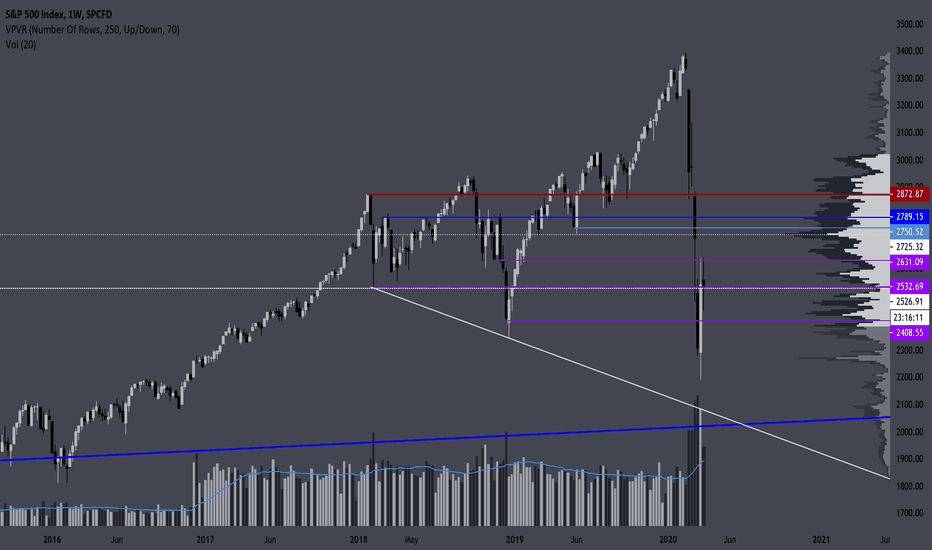Select the 2016 time axis label
Screen dimensions: 932x550
pyautogui.click(x=52, y=540)
